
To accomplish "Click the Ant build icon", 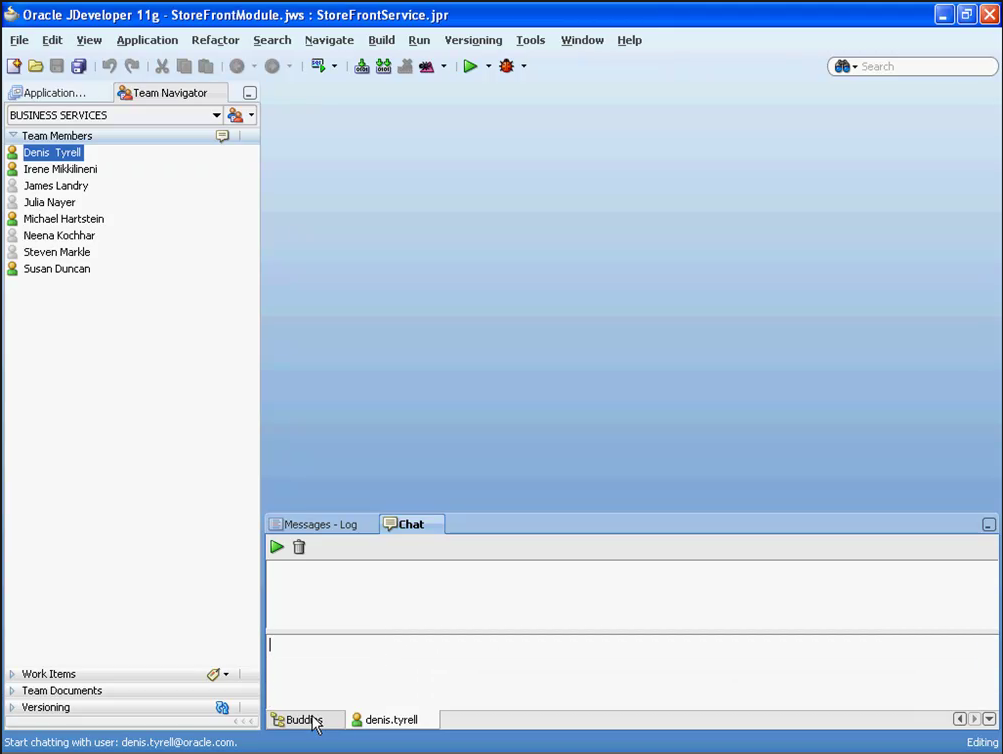I will pyautogui.click(x=427, y=66).
